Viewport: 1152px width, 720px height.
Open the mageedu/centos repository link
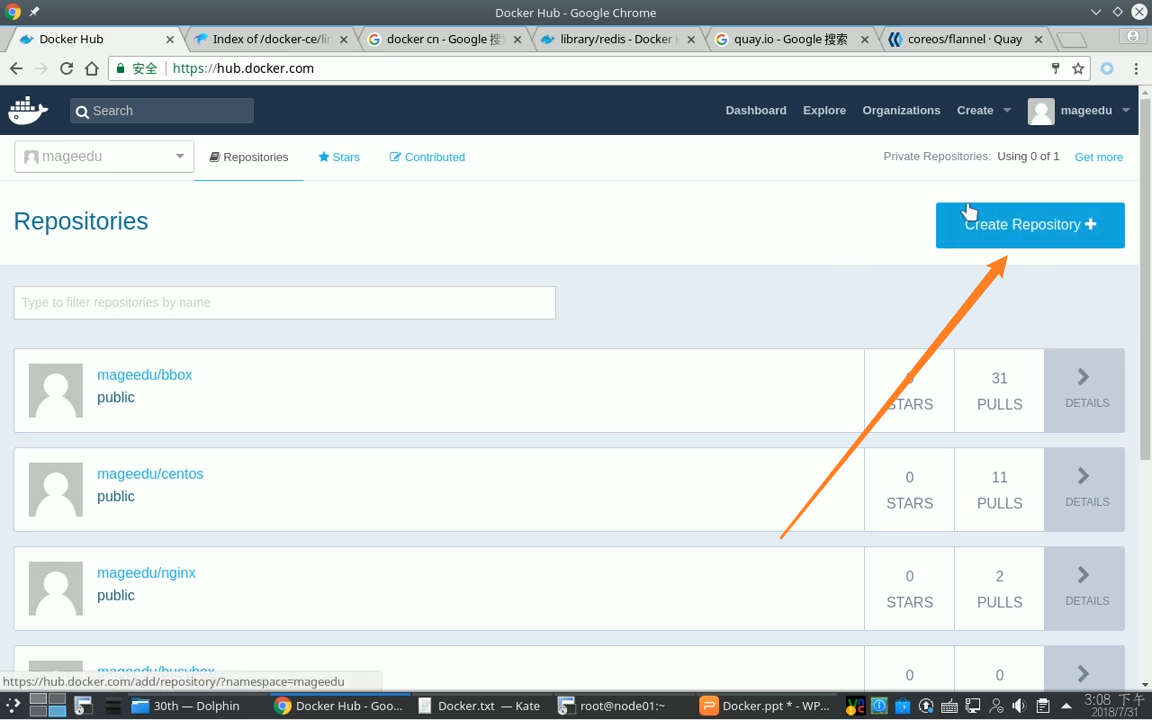point(150,474)
